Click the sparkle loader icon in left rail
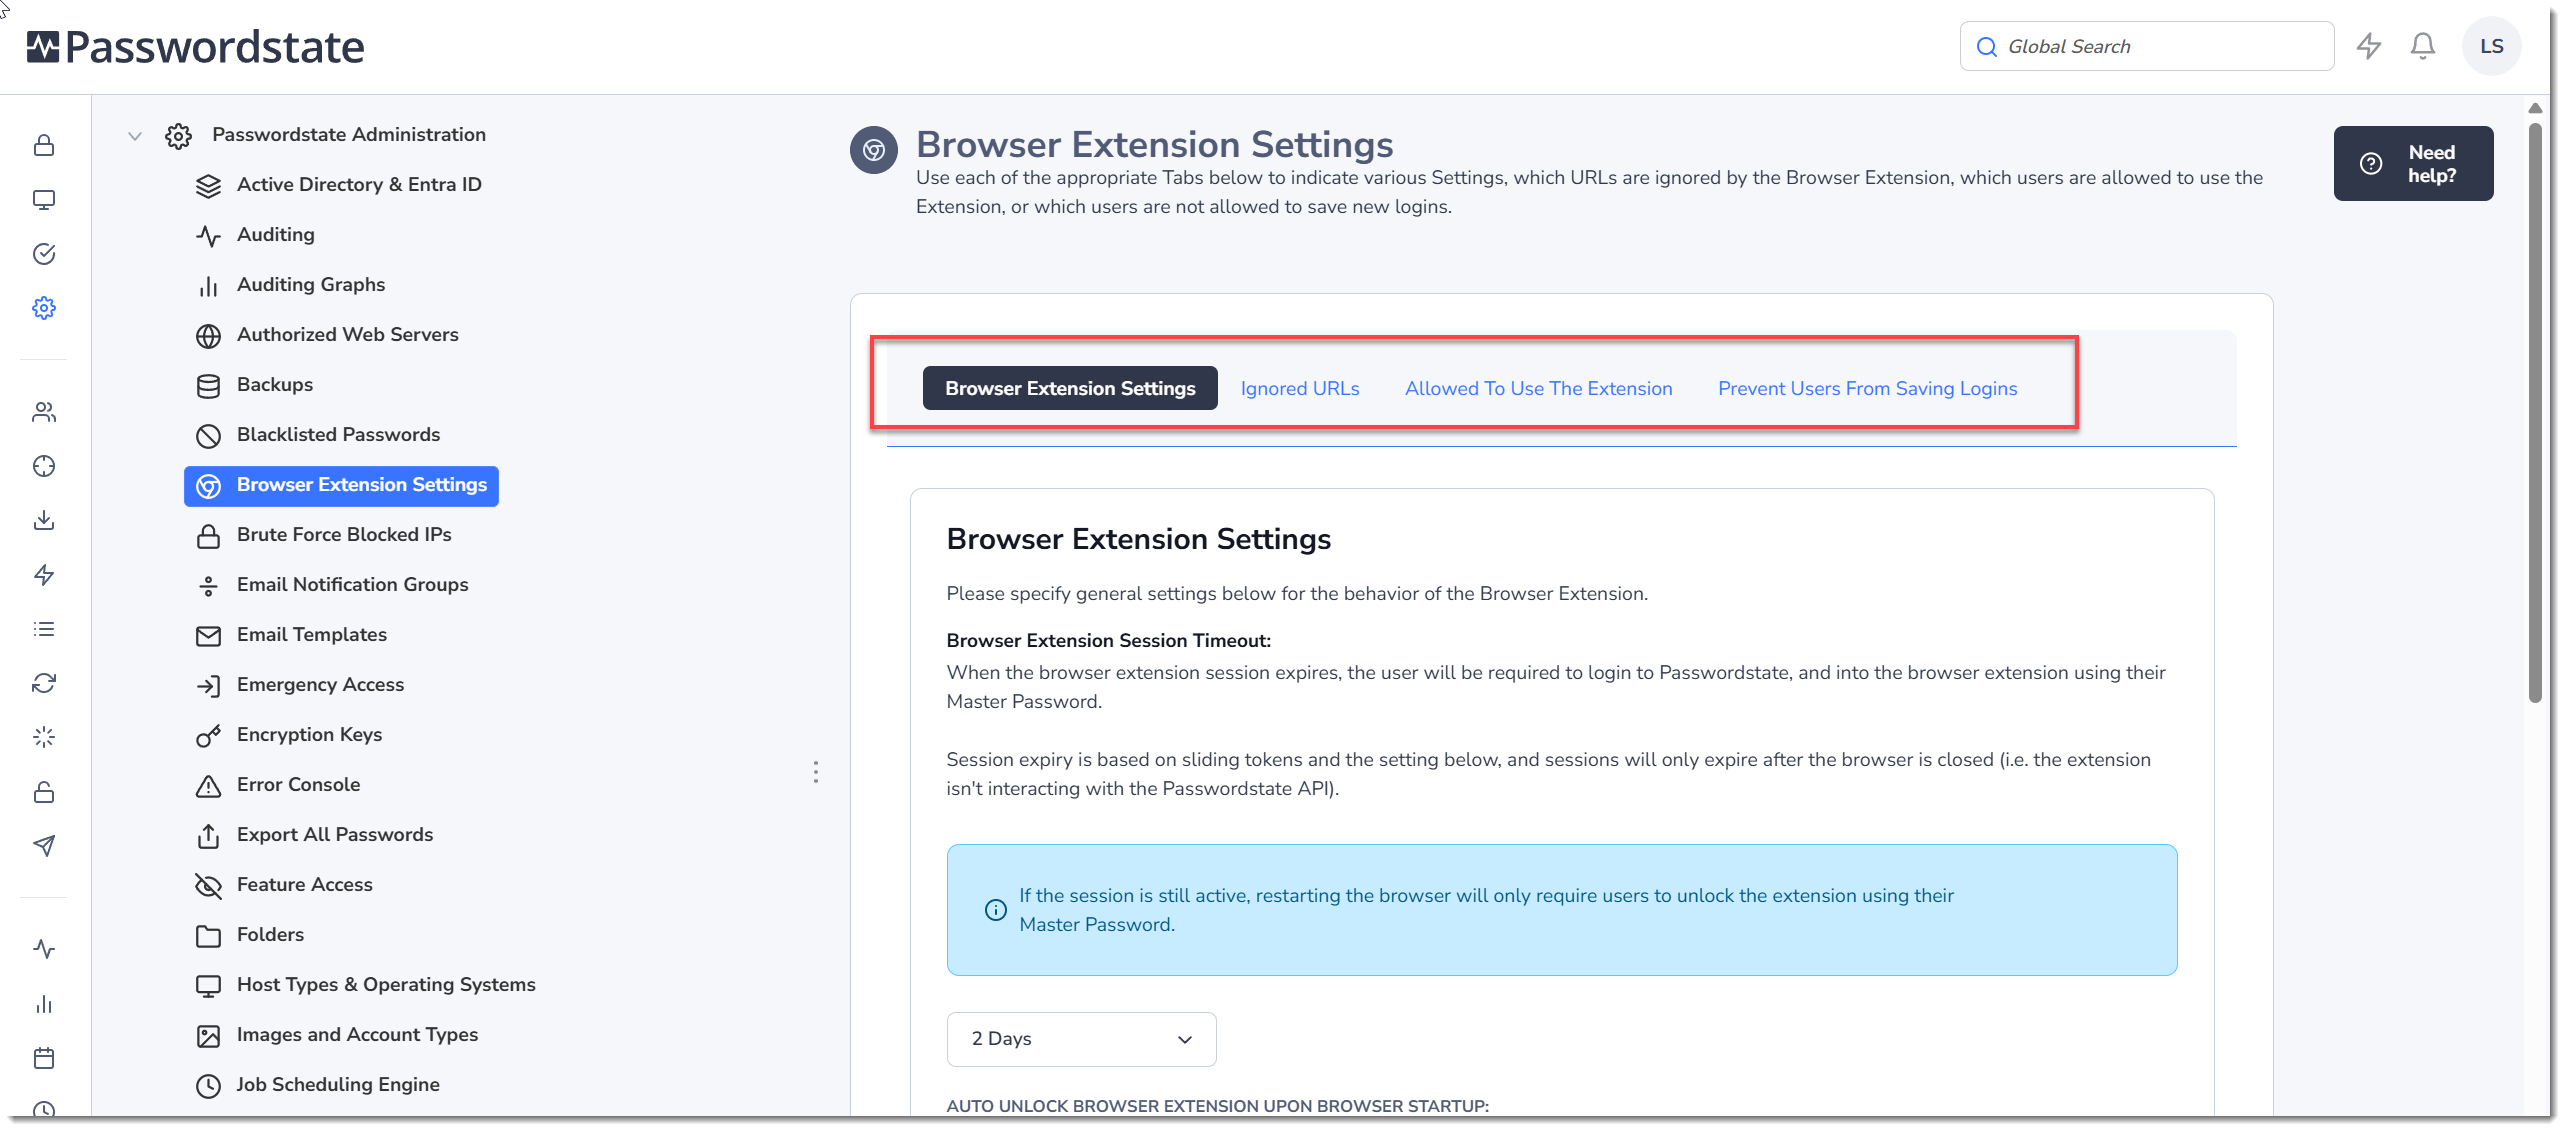Screen dimensions: 2565x1131 [x=44, y=737]
